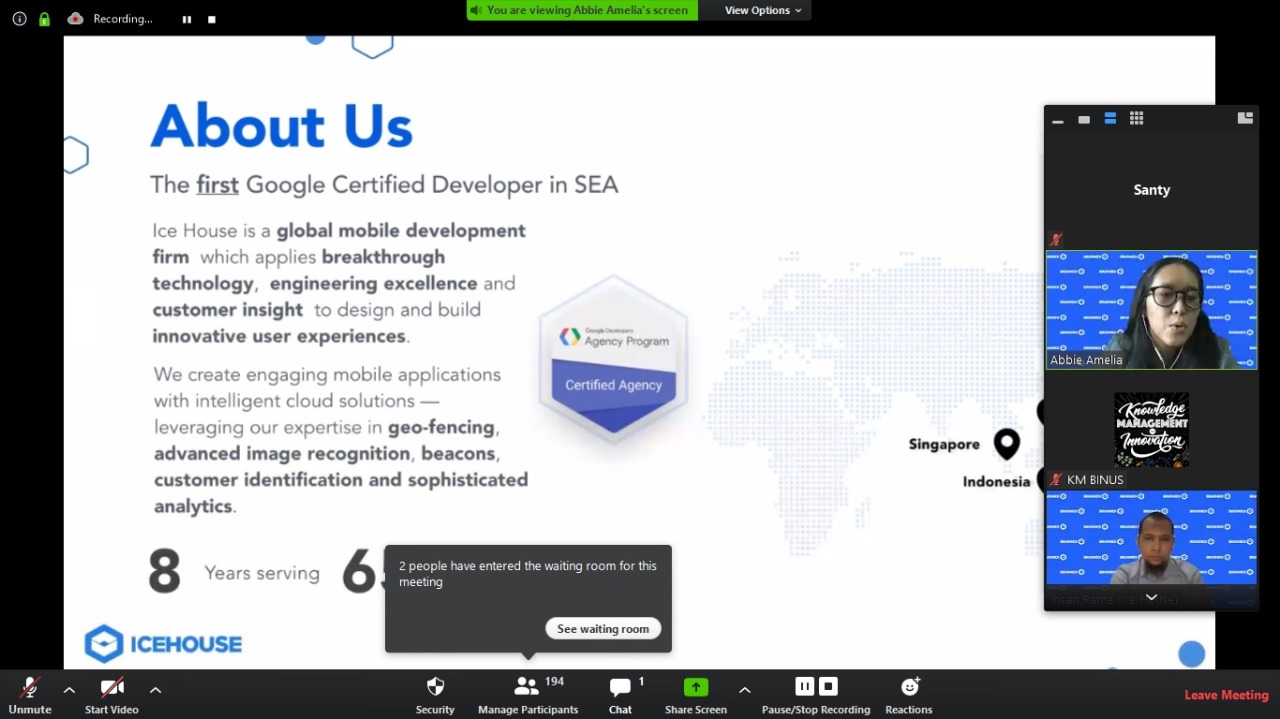Open the Security menu
This screenshot has height=719, width=1280.
pos(435,695)
